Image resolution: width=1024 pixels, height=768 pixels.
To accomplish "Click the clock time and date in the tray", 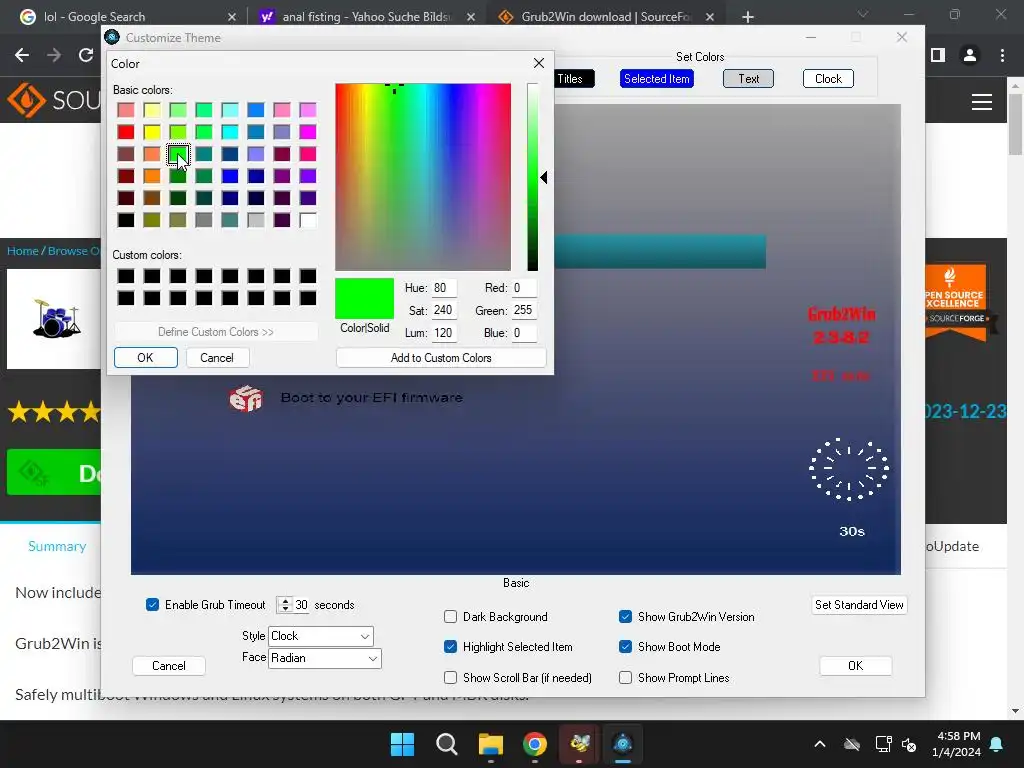I will pyautogui.click(x=957, y=744).
